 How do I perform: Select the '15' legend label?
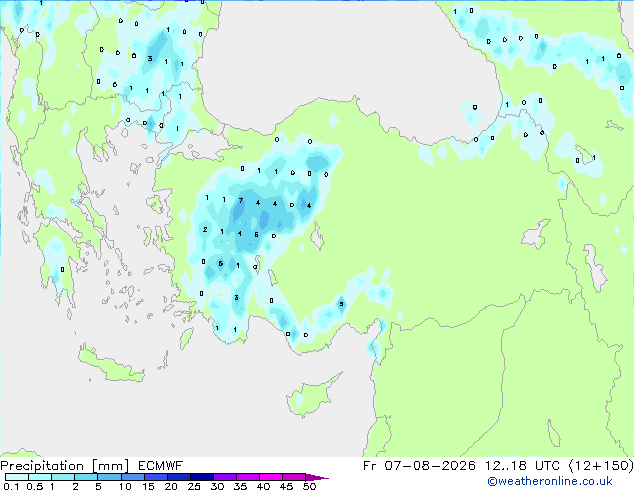pos(148,486)
